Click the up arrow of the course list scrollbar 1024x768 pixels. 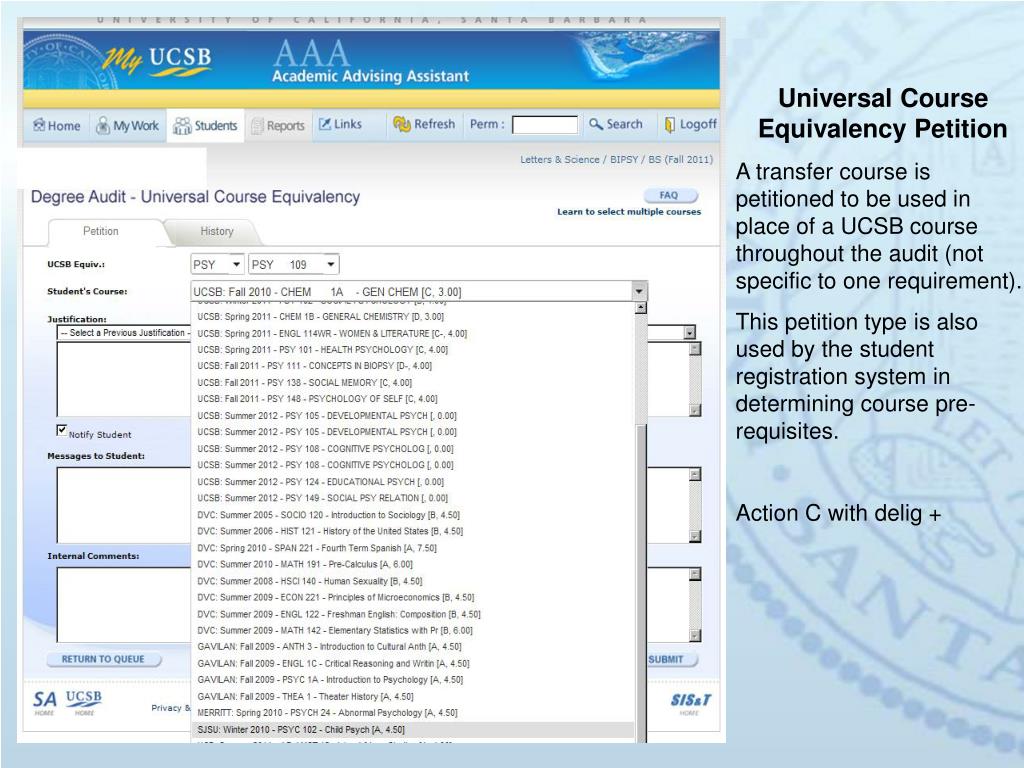pos(640,308)
